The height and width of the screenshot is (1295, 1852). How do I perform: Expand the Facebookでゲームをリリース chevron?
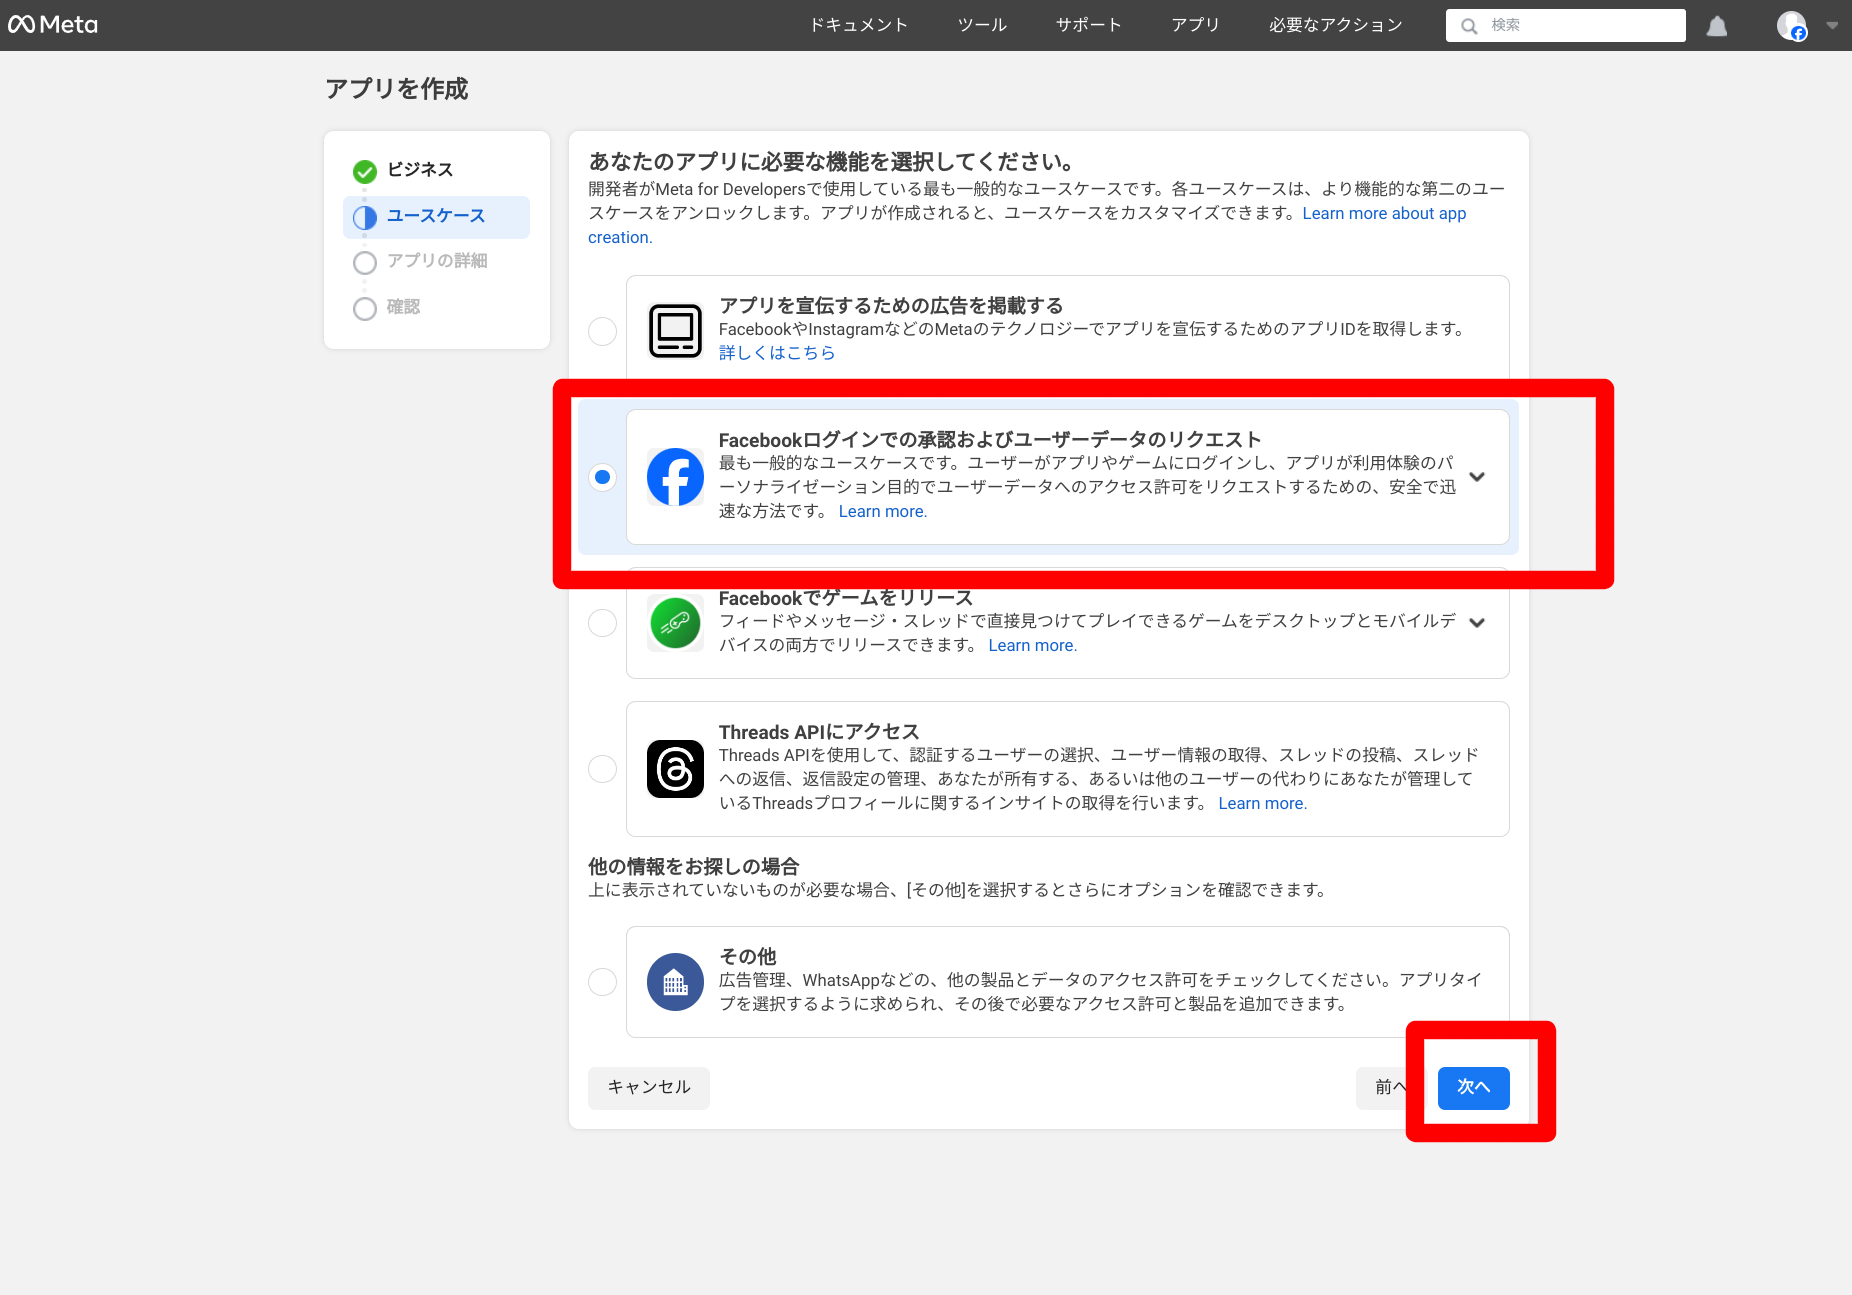point(1477,623)
